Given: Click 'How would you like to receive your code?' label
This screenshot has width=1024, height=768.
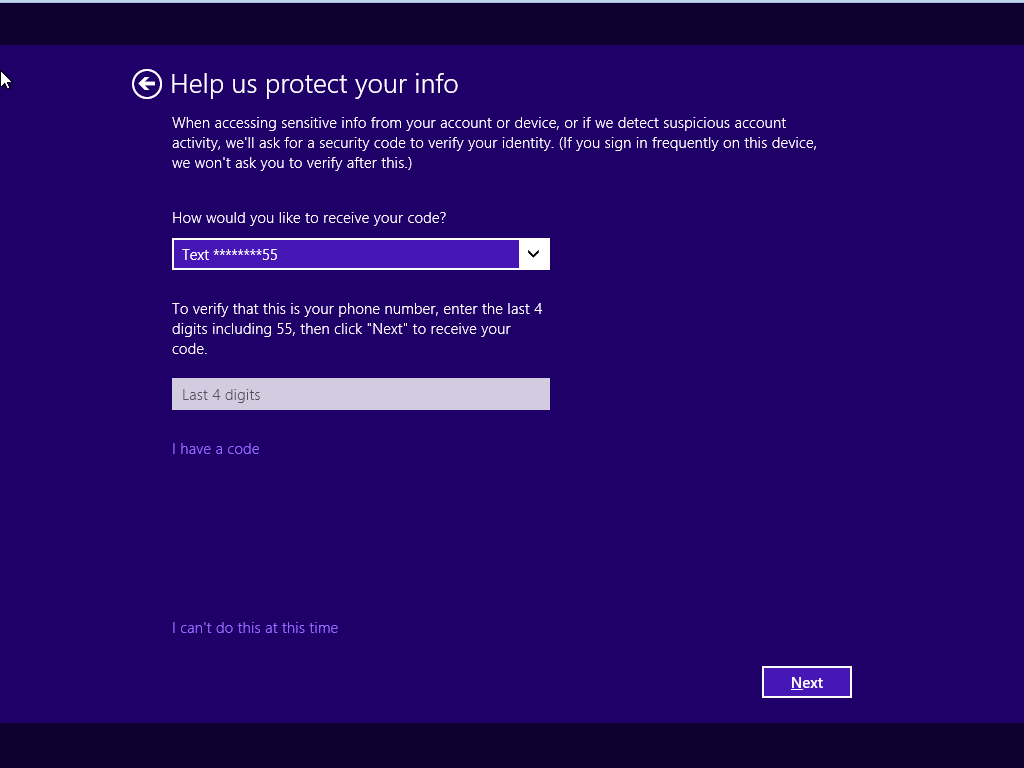Looking at the screenshot, I should [x=309, y=218].
